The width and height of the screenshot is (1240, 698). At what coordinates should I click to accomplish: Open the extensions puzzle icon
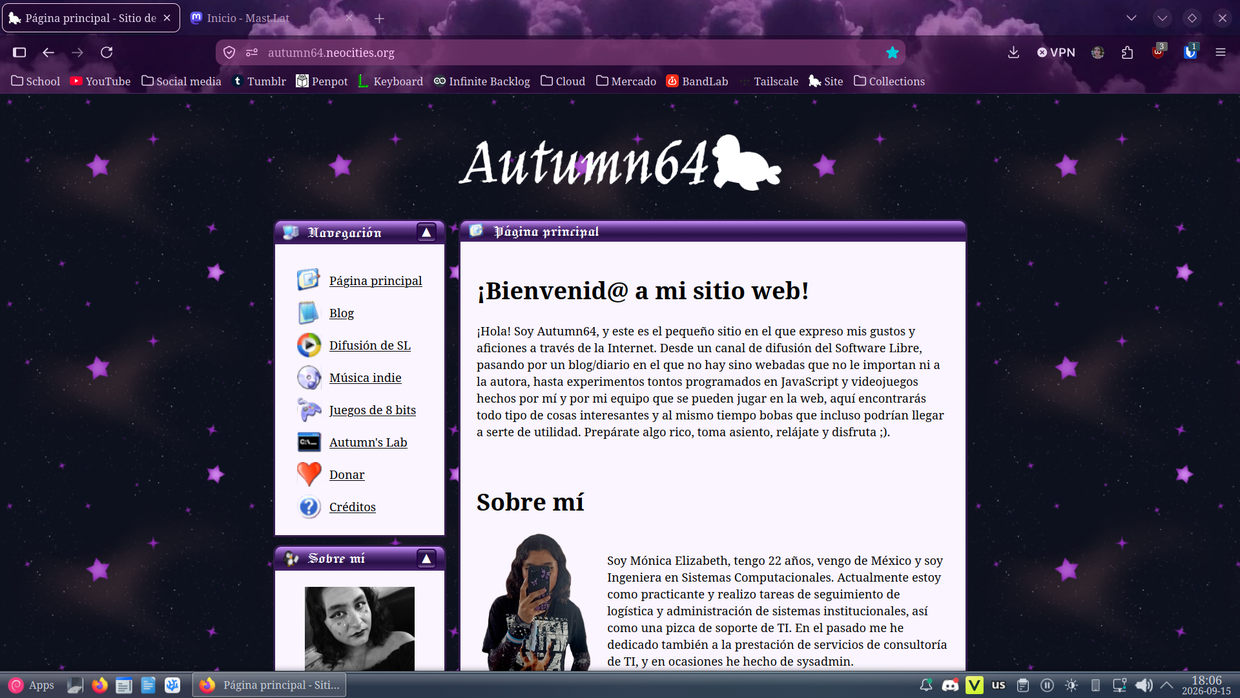point(1128,53)
